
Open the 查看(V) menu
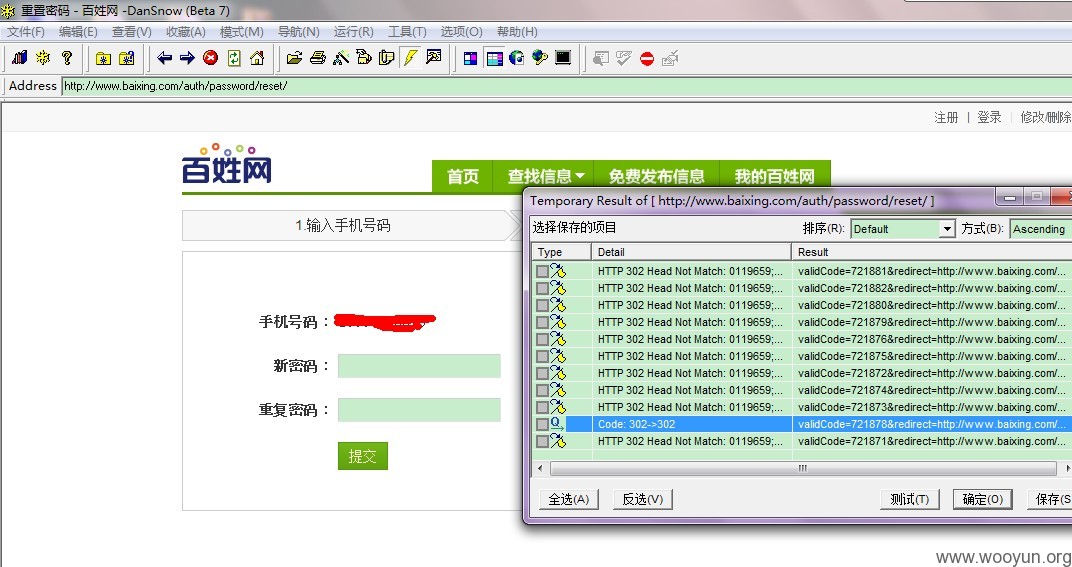click(132, 32)
